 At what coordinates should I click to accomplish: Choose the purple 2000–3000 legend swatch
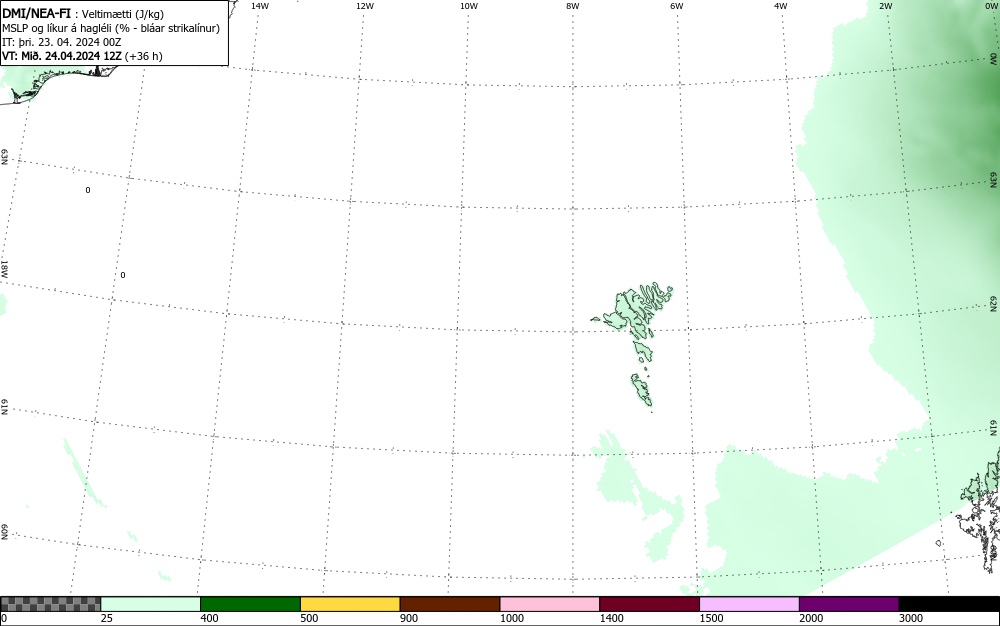point(849,604)
